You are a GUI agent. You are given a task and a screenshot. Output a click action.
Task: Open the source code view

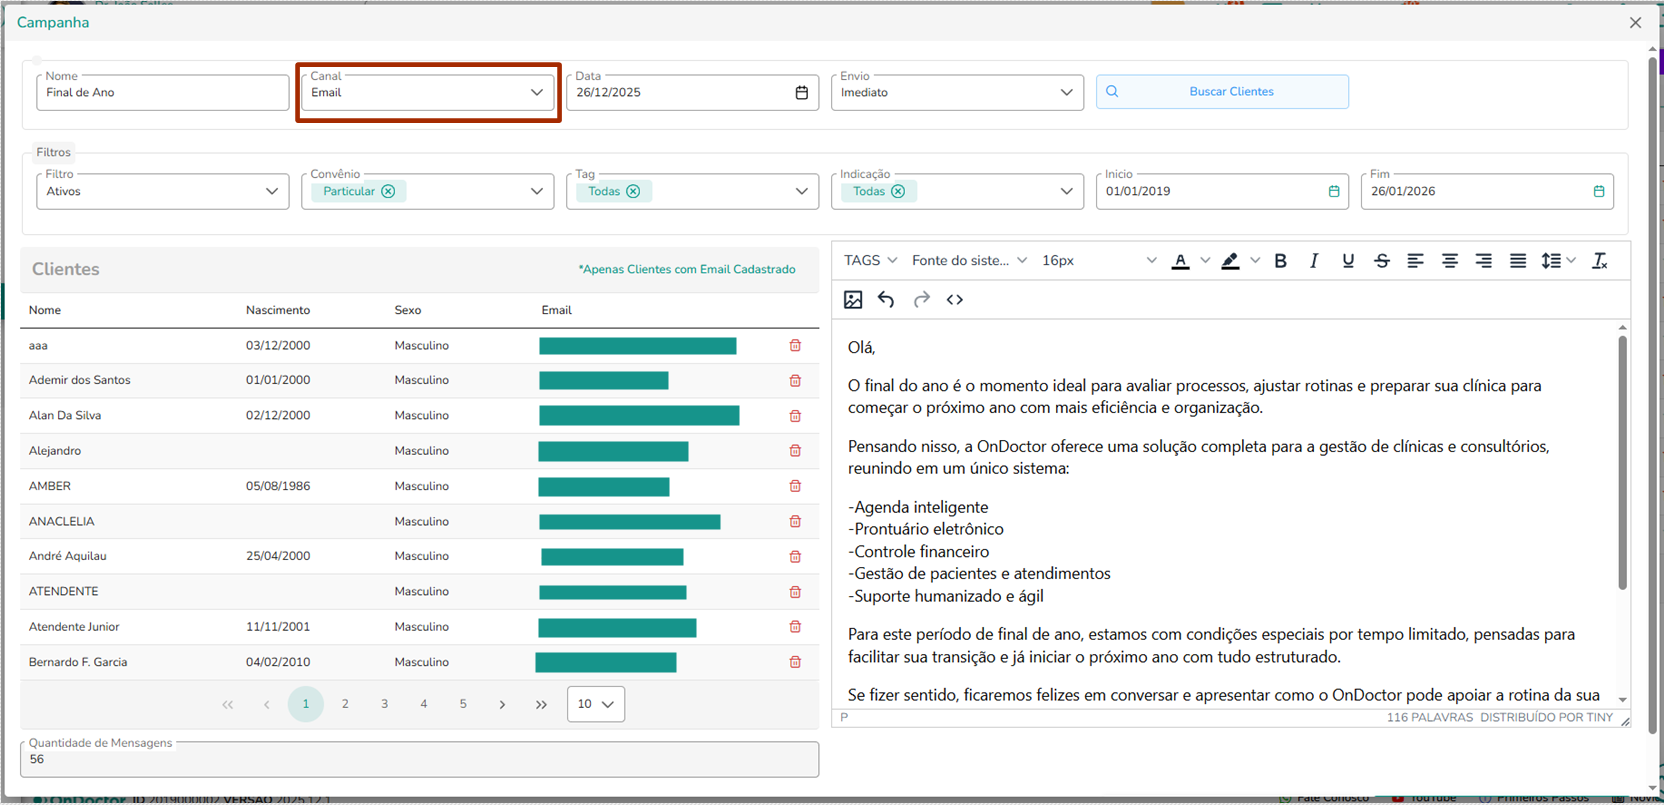tap(955, 299)
